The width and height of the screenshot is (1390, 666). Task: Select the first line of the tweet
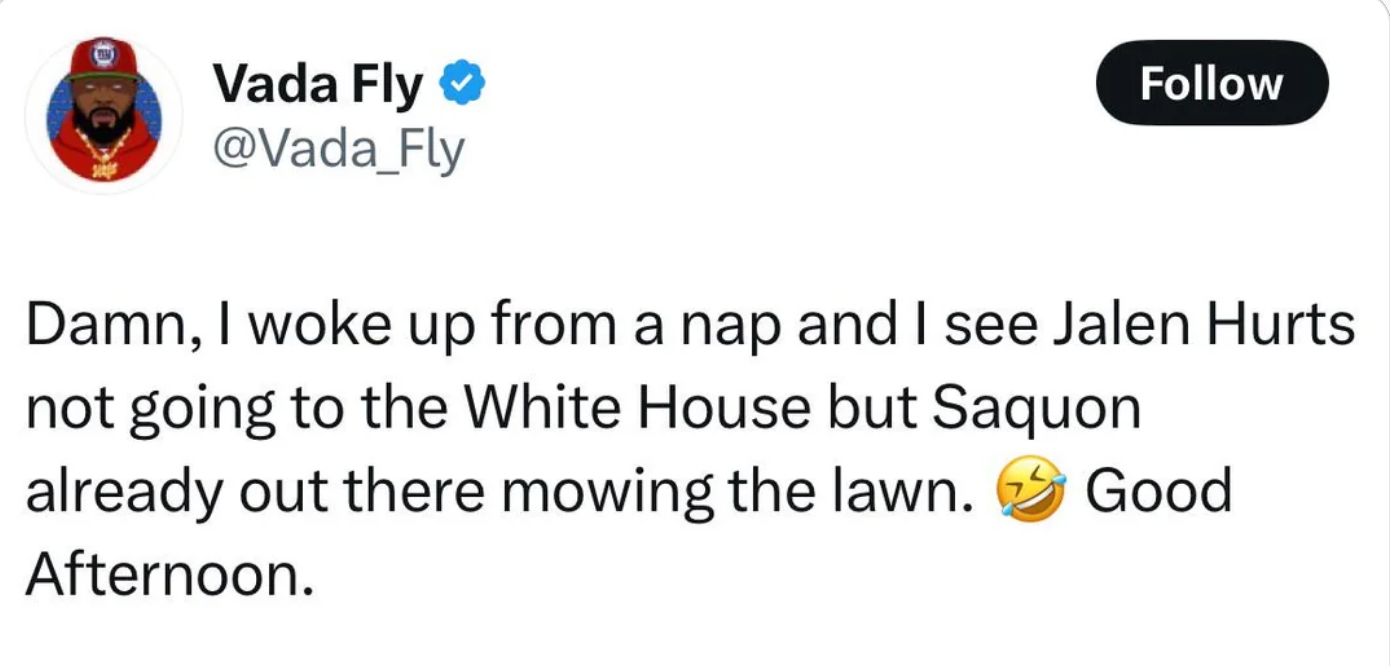click(690, 322)
